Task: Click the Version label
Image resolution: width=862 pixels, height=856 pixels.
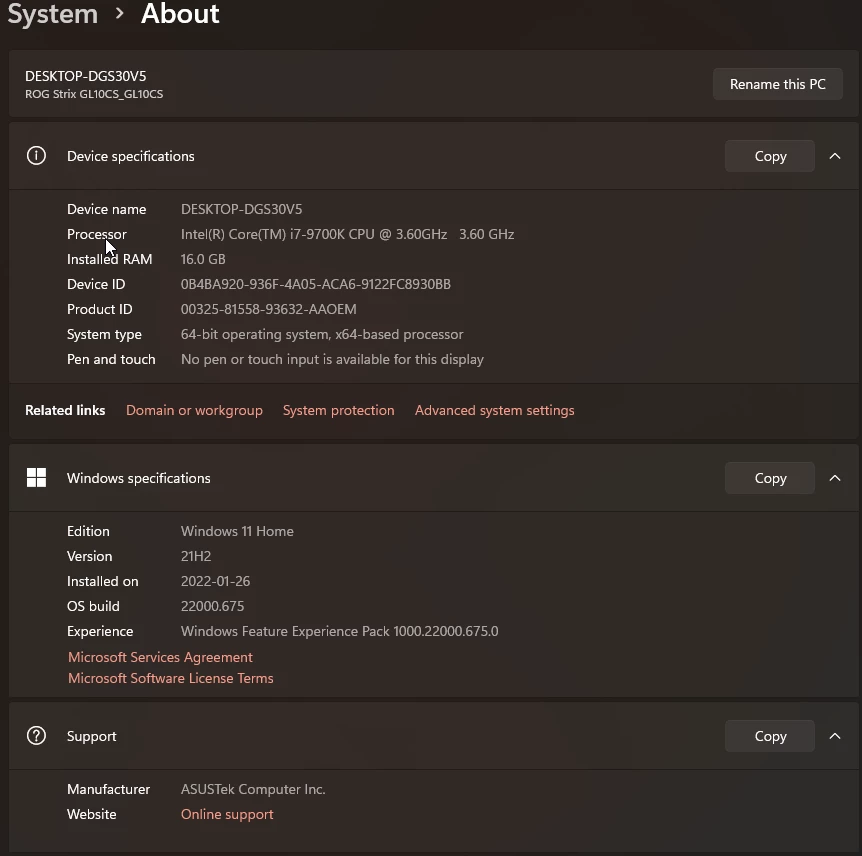Action: pyautogui.click(x=89, y=556)
